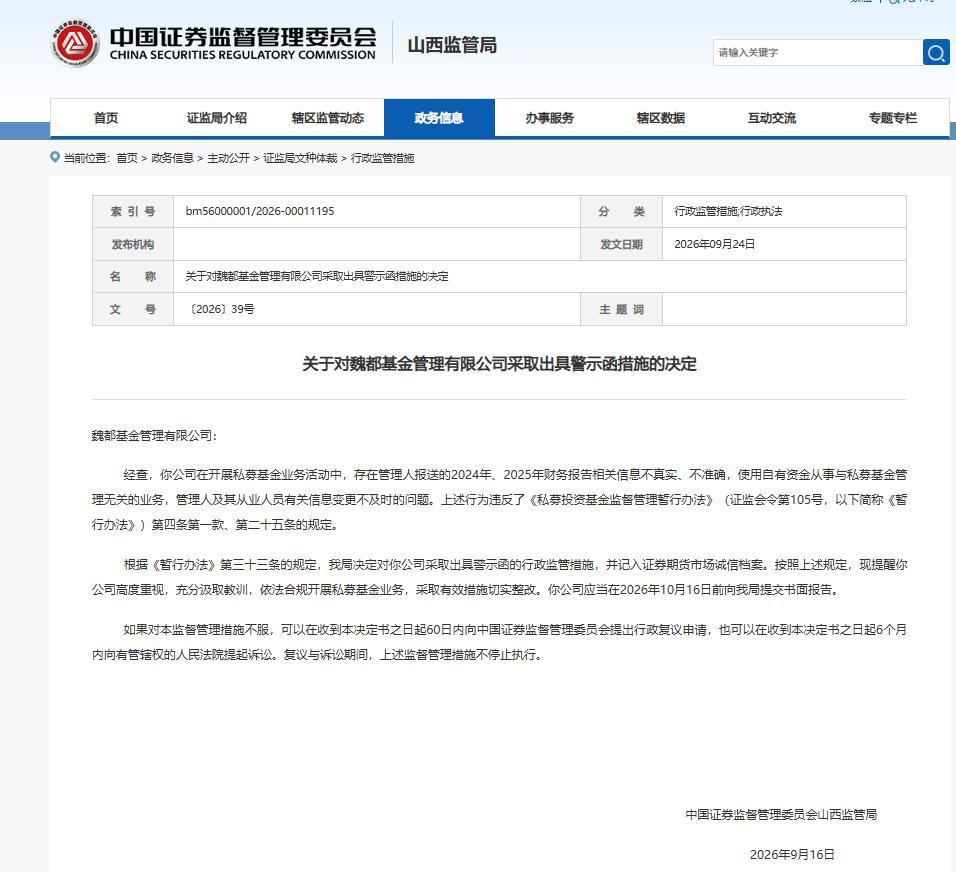Open the 辖区监管动态 navigation tab
The height and width of the screenshot is (872, 956).
(327, 118)
